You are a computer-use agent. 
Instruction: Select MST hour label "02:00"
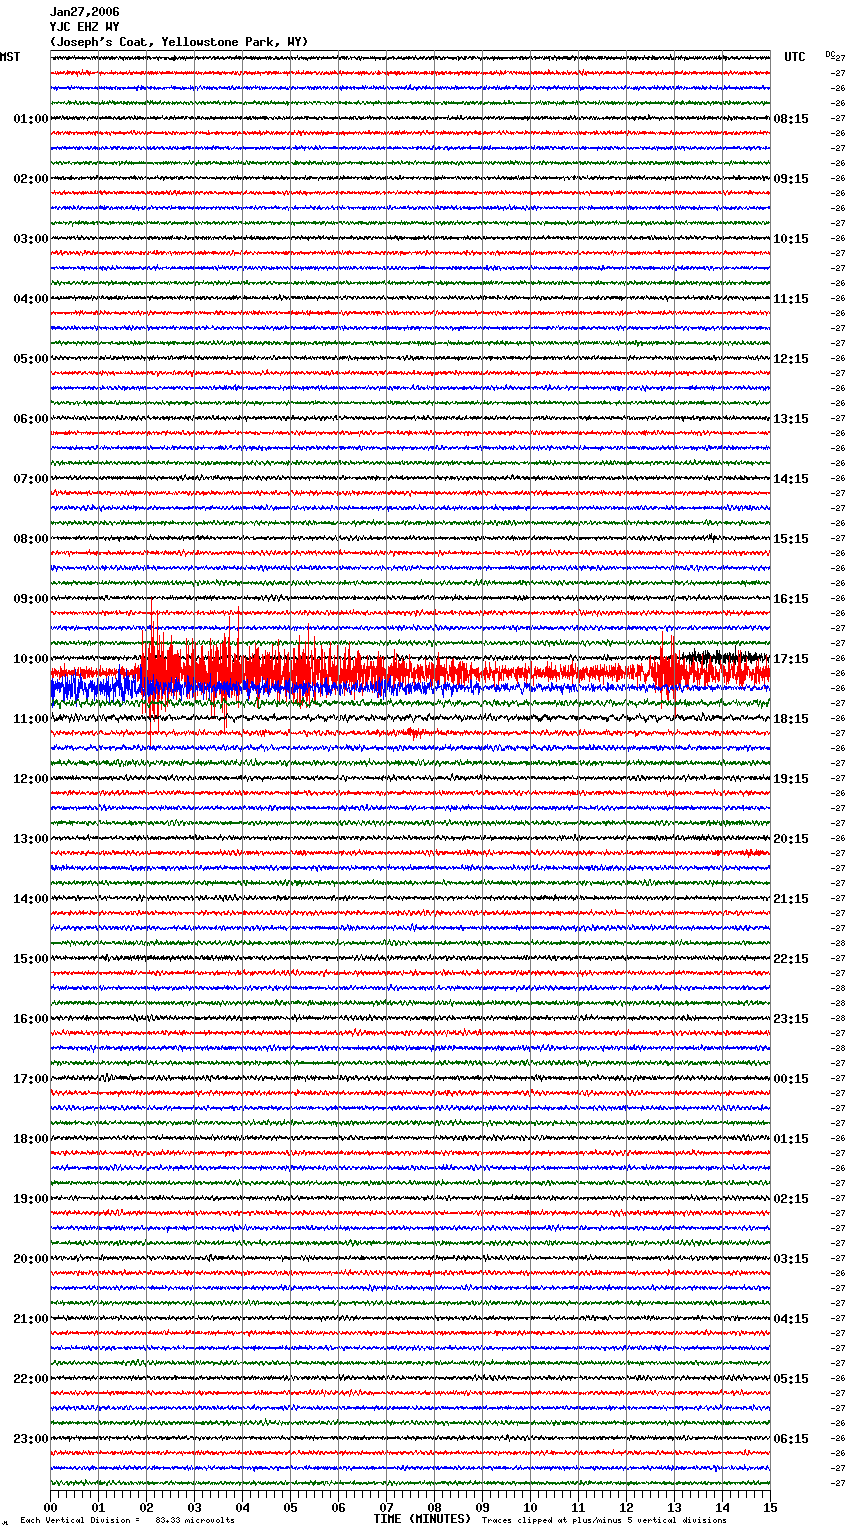click(31, 179)
